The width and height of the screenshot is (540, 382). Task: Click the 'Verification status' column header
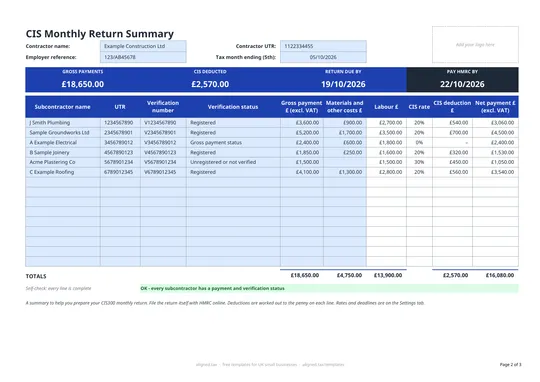click(233, 107)
